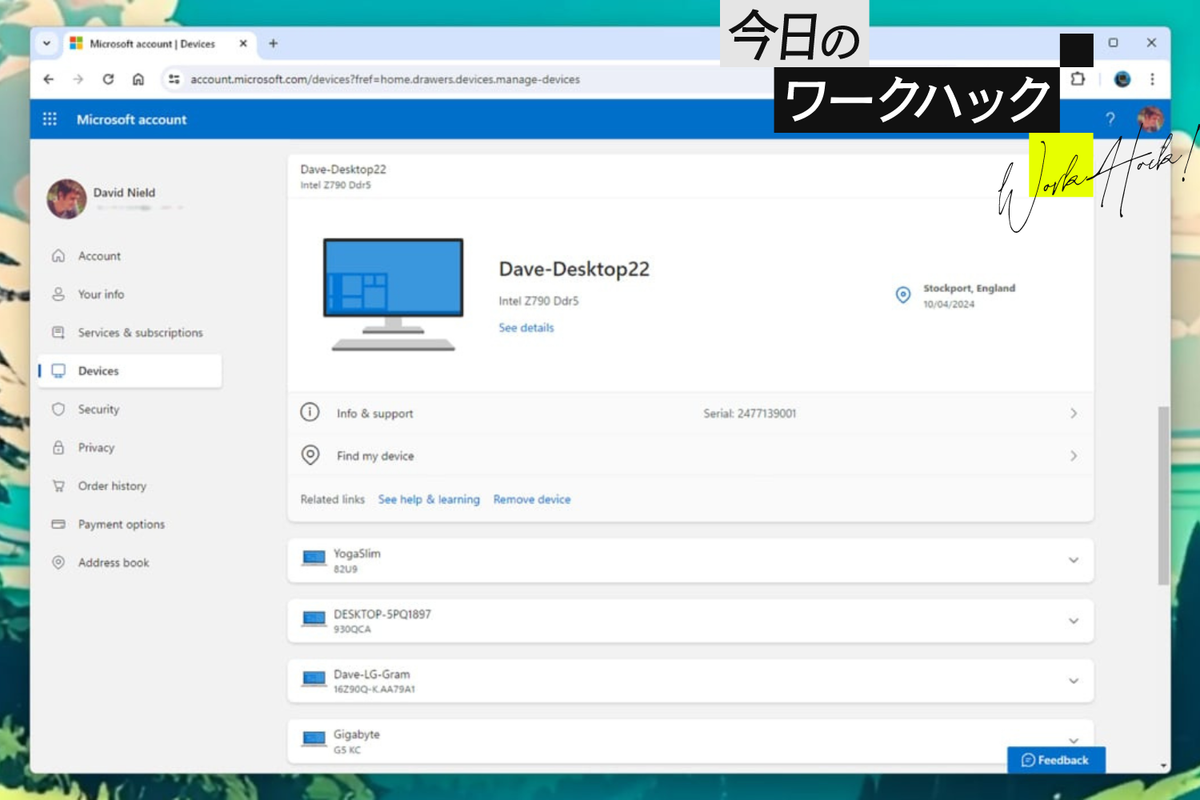Image resolution: width=1200 pixels, height=800 pixels.
Task: Click the browser reload page icon
Action: pos(108,79)
